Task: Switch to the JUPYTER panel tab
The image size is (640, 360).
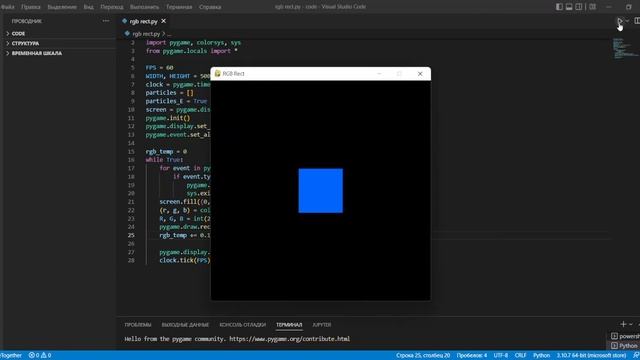Action: [x=322, y=325]
